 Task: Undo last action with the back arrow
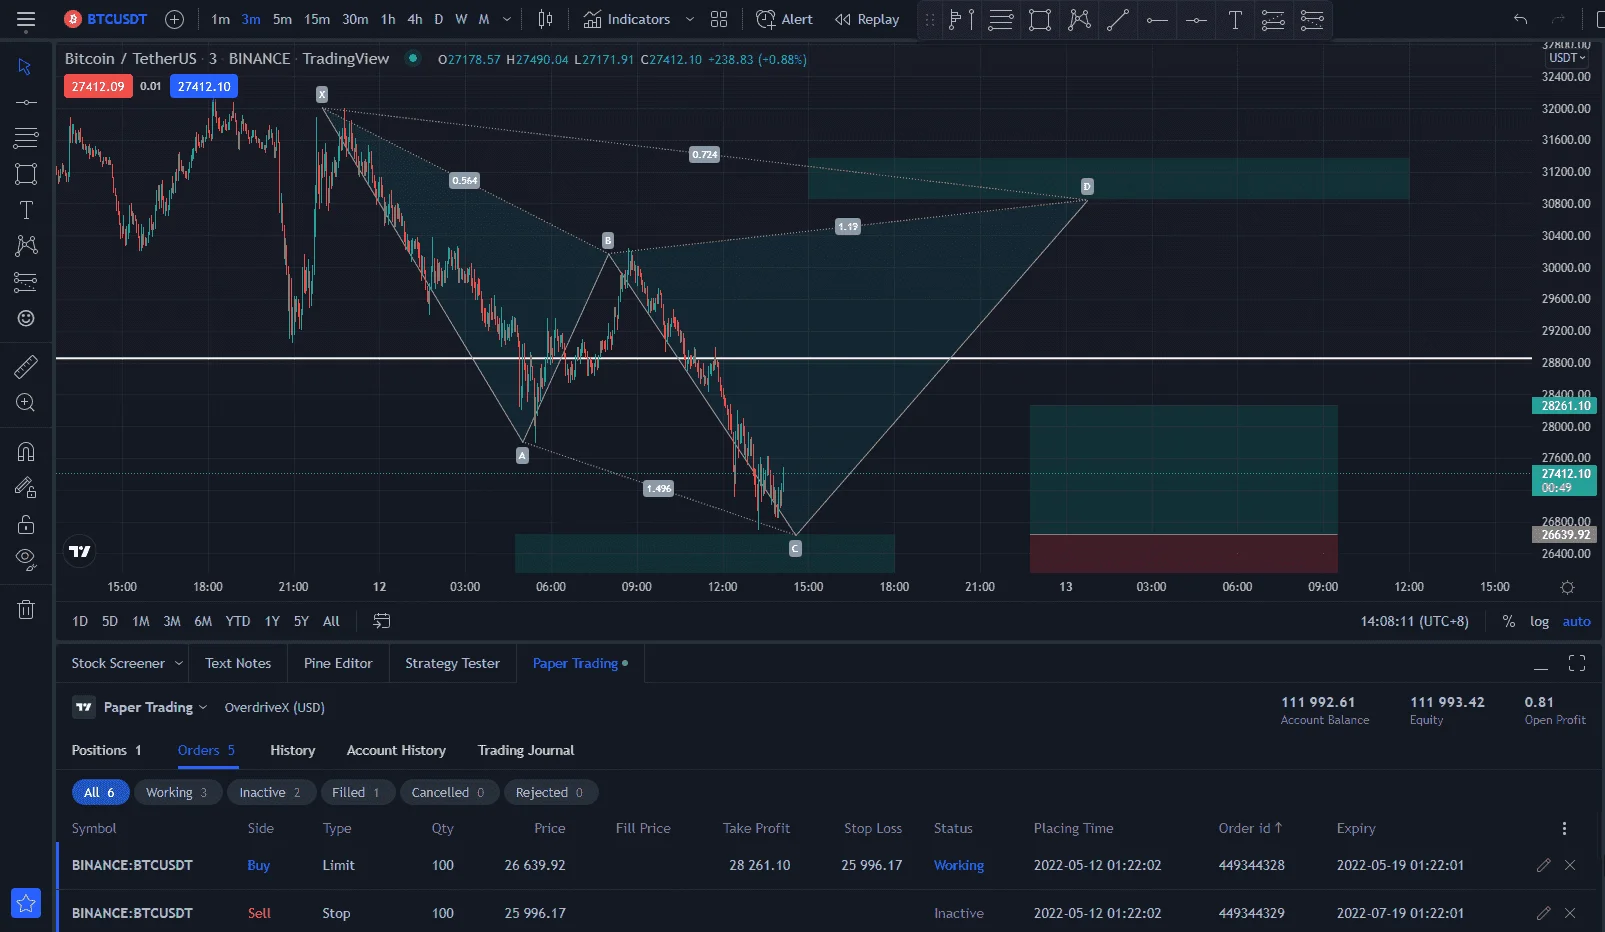click(1520, 19)
